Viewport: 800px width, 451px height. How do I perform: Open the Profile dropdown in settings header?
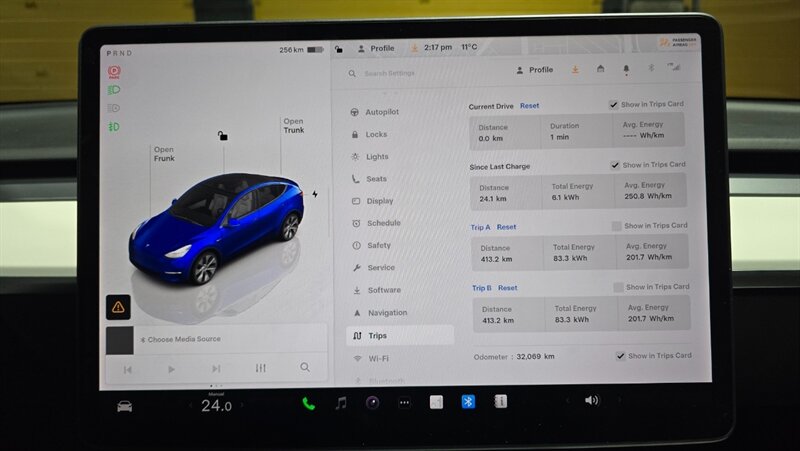(x=534, y=70)
